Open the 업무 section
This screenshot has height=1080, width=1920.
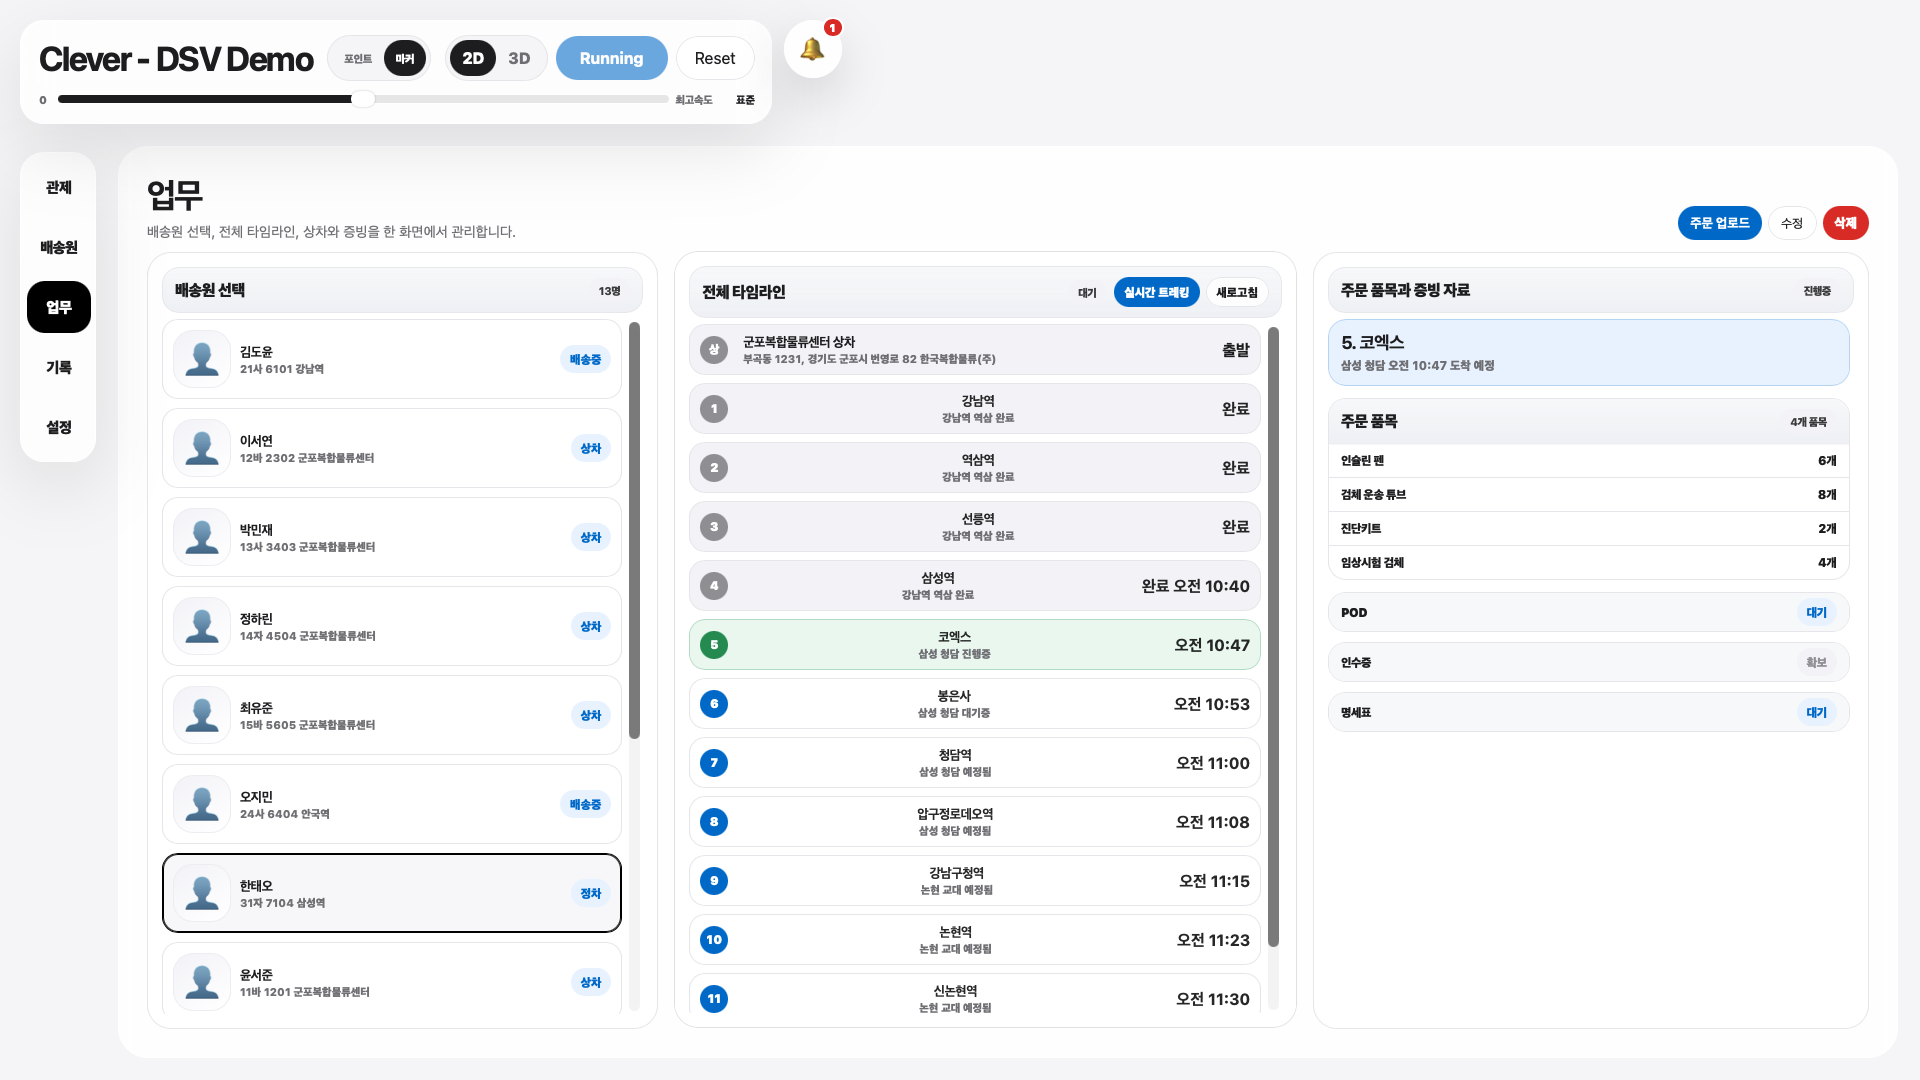pyautogui.click(x=59, y=307)
